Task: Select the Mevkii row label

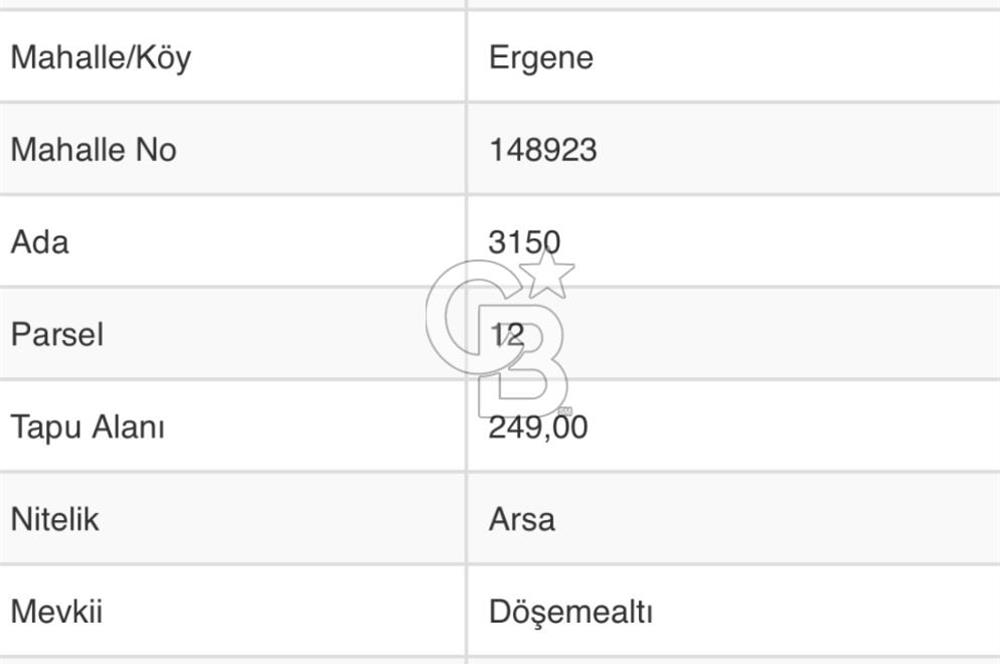Action: point(57,612)
